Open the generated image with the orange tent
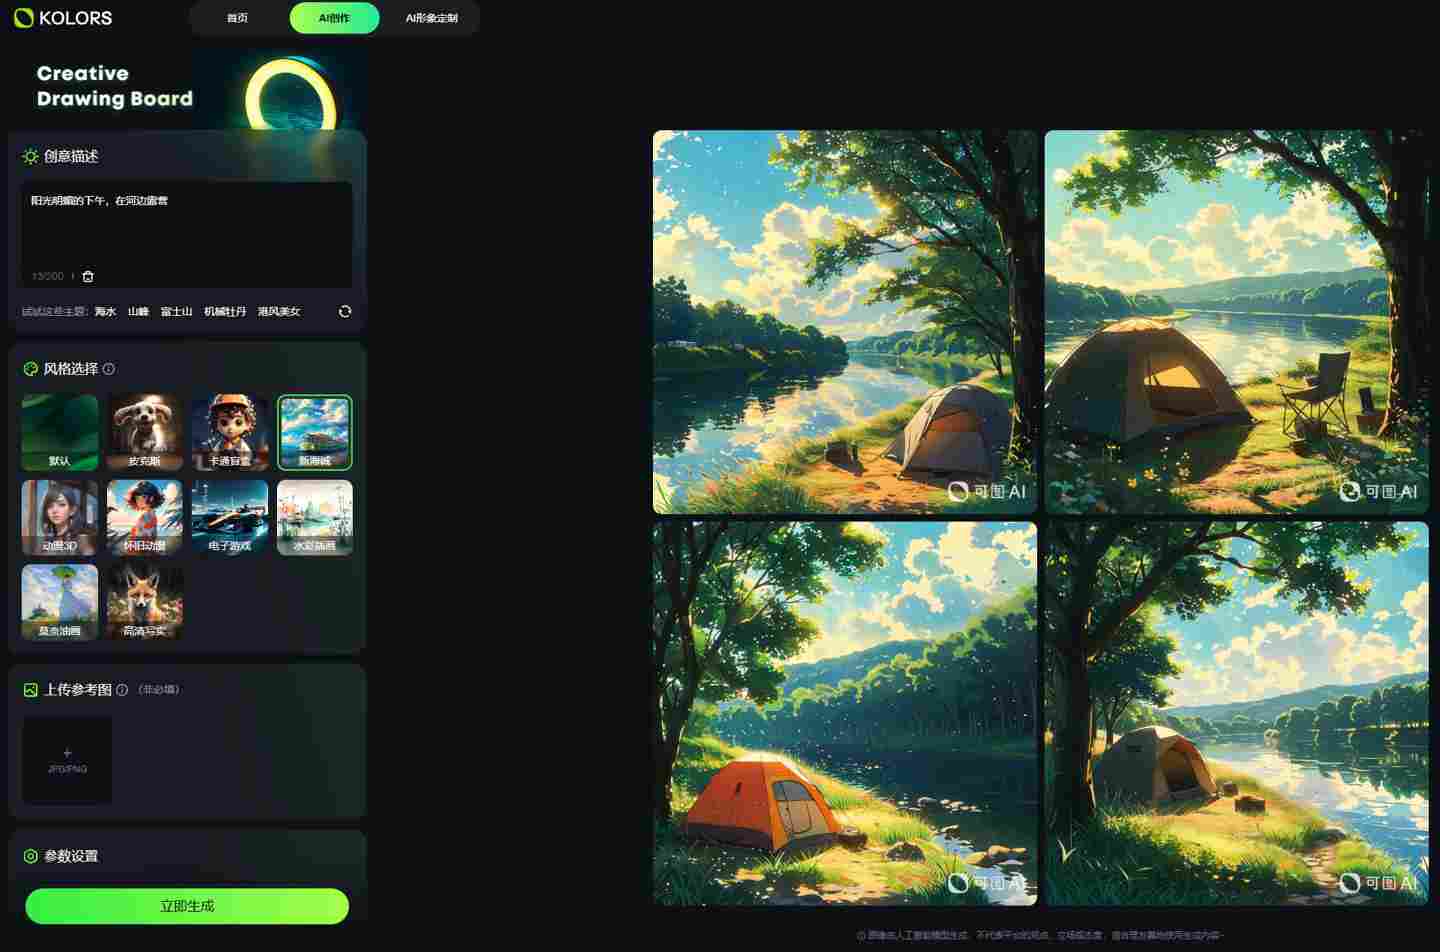The width and height of the screenshot is (1440, 952). [845, 713]
